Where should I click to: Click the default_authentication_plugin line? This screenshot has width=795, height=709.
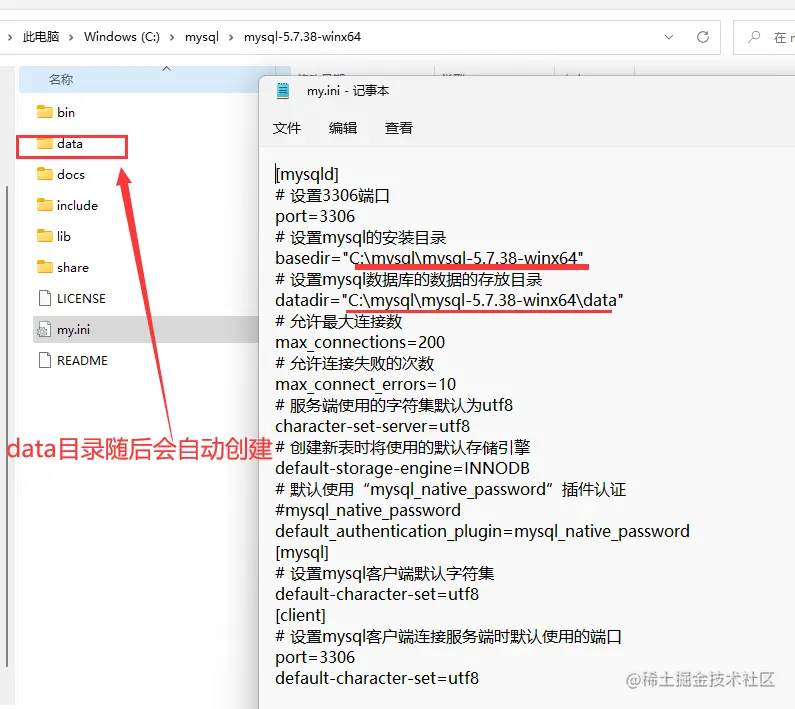point(482,531)
